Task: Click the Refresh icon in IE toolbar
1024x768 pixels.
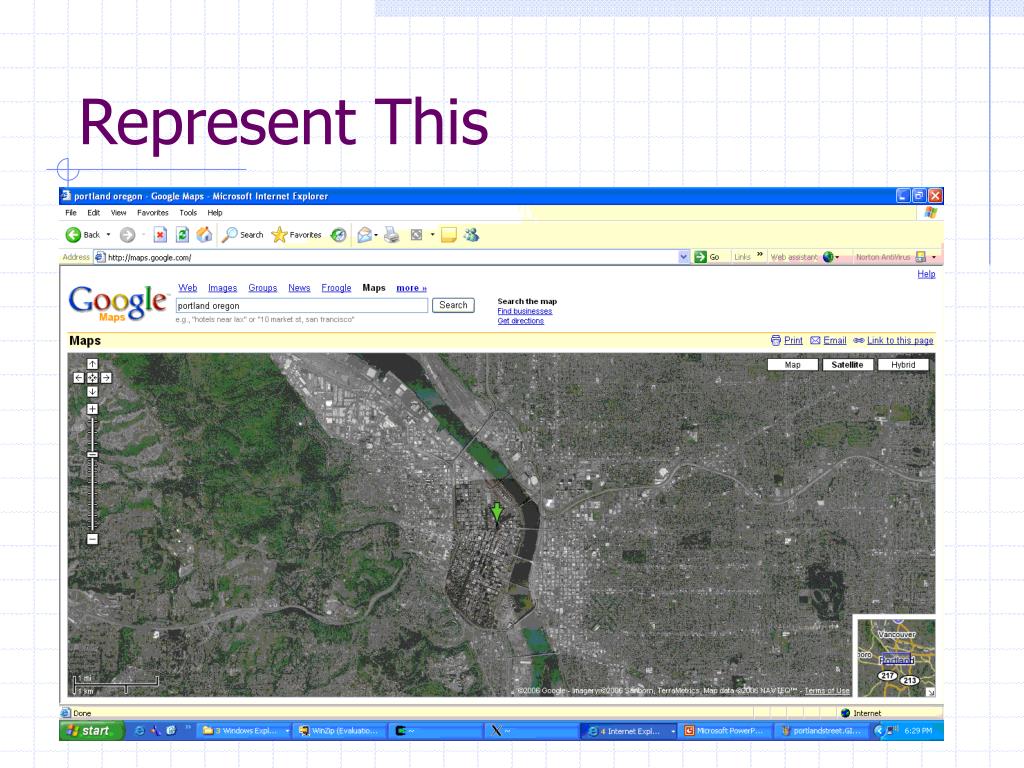Action: pos(182,235)
